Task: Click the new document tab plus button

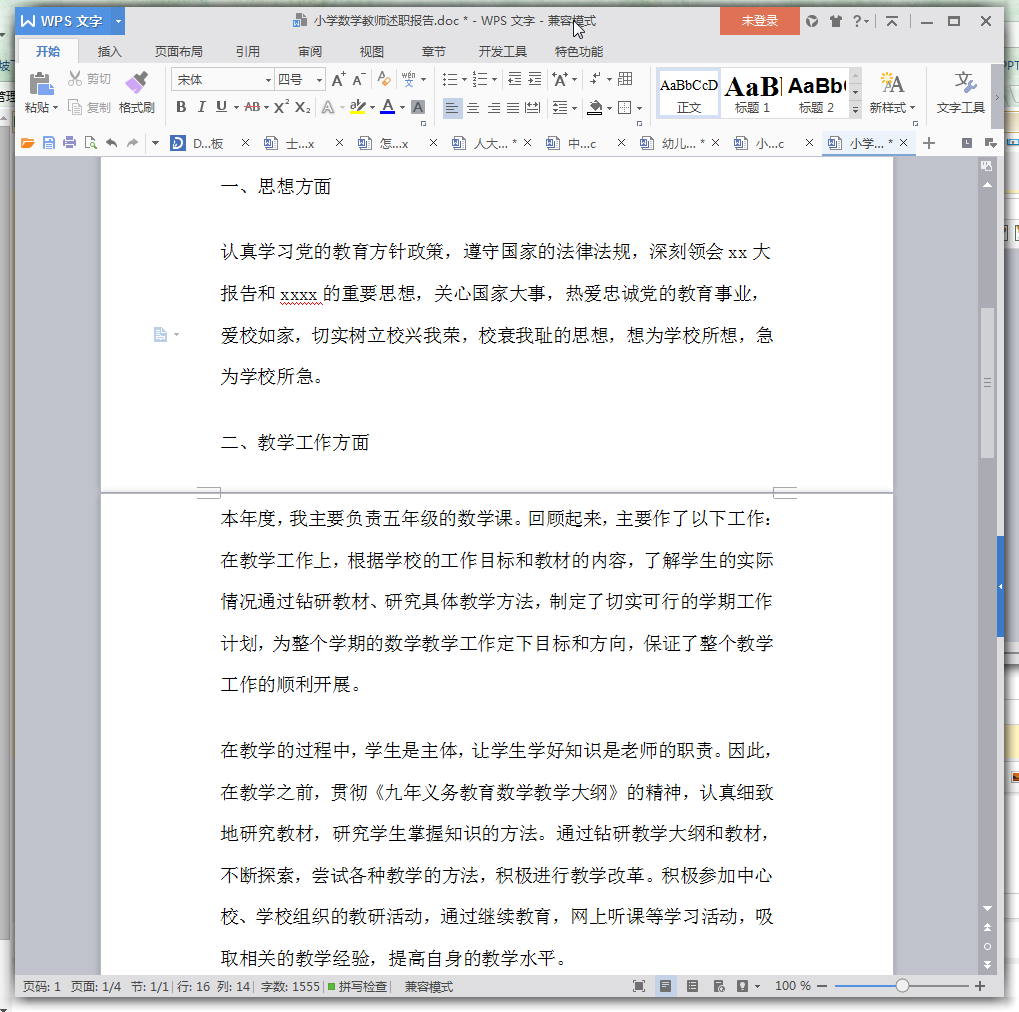Action: pos(929,144)
